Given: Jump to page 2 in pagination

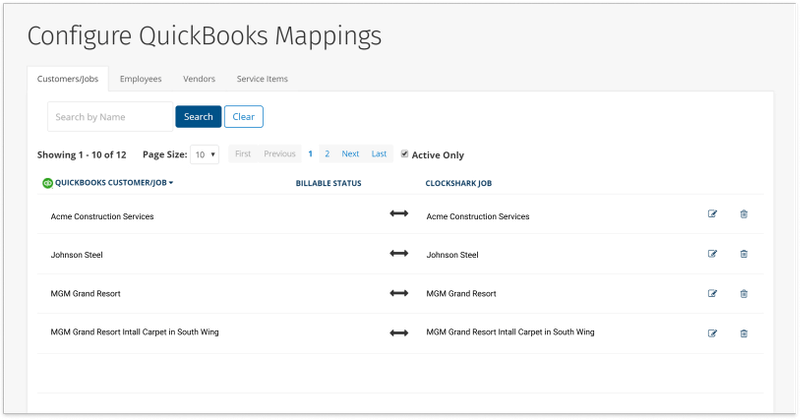Looking at the screenshot, I should click(327, 154).
